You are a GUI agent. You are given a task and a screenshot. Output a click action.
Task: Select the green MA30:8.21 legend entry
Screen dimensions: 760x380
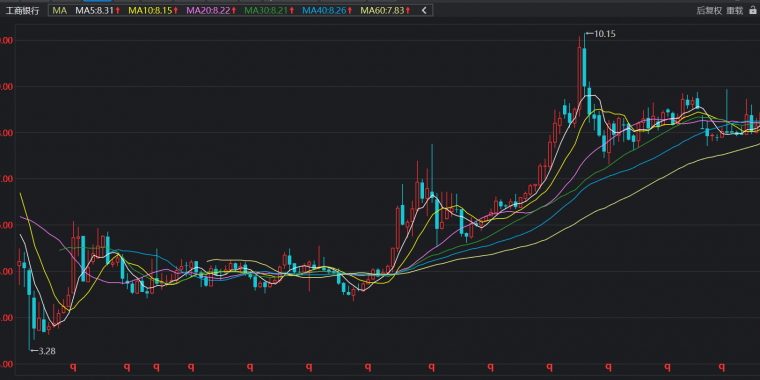coord(269,11)
